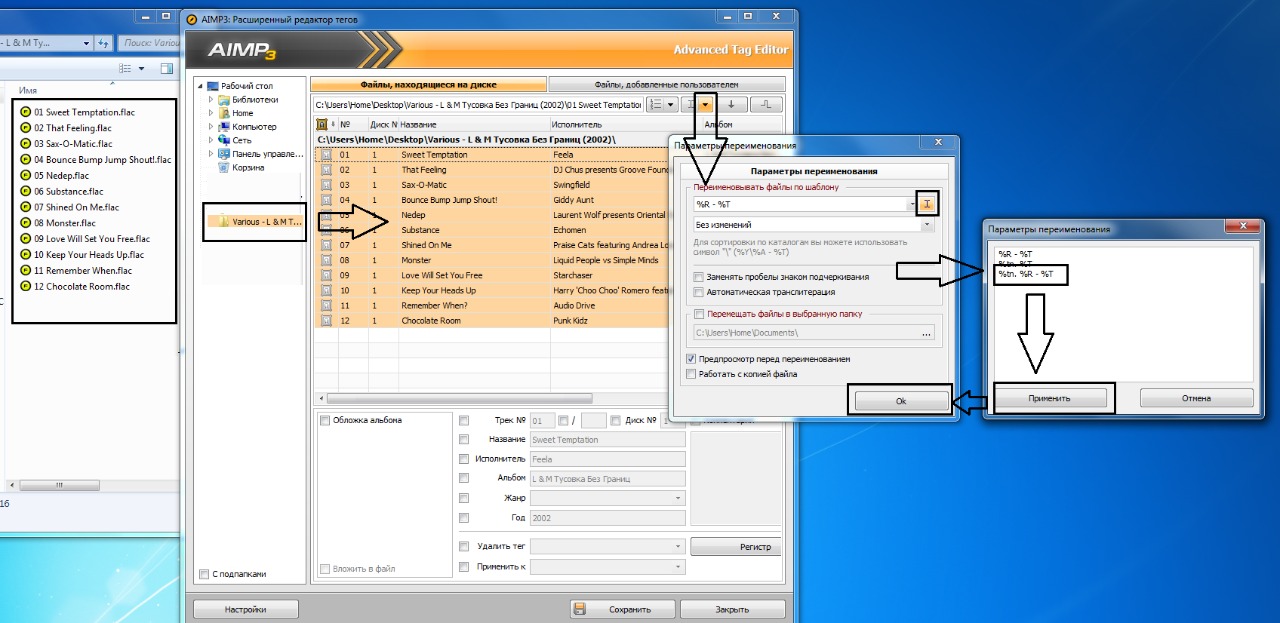Viewport: 1280px width, 623px height.
Task: Click the file icon of track 08 row
Action: [326, 260]
